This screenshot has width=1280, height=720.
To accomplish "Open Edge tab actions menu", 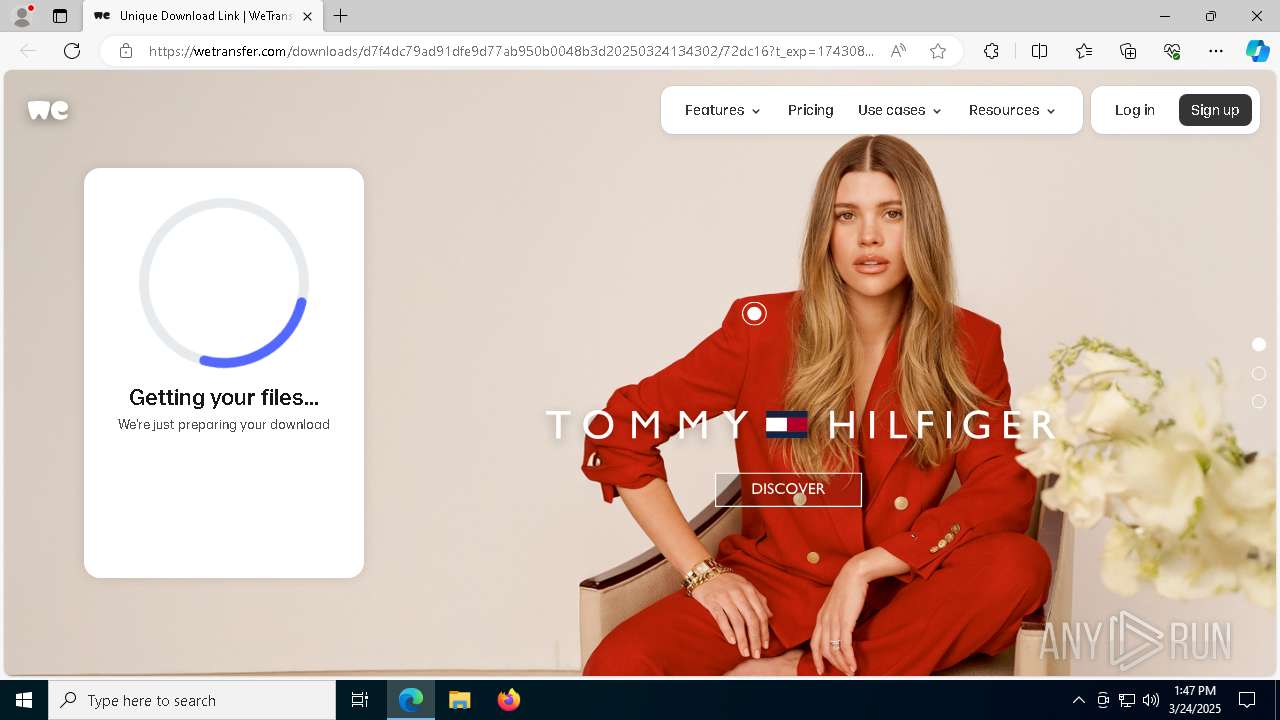I will [x=60, y=16].
